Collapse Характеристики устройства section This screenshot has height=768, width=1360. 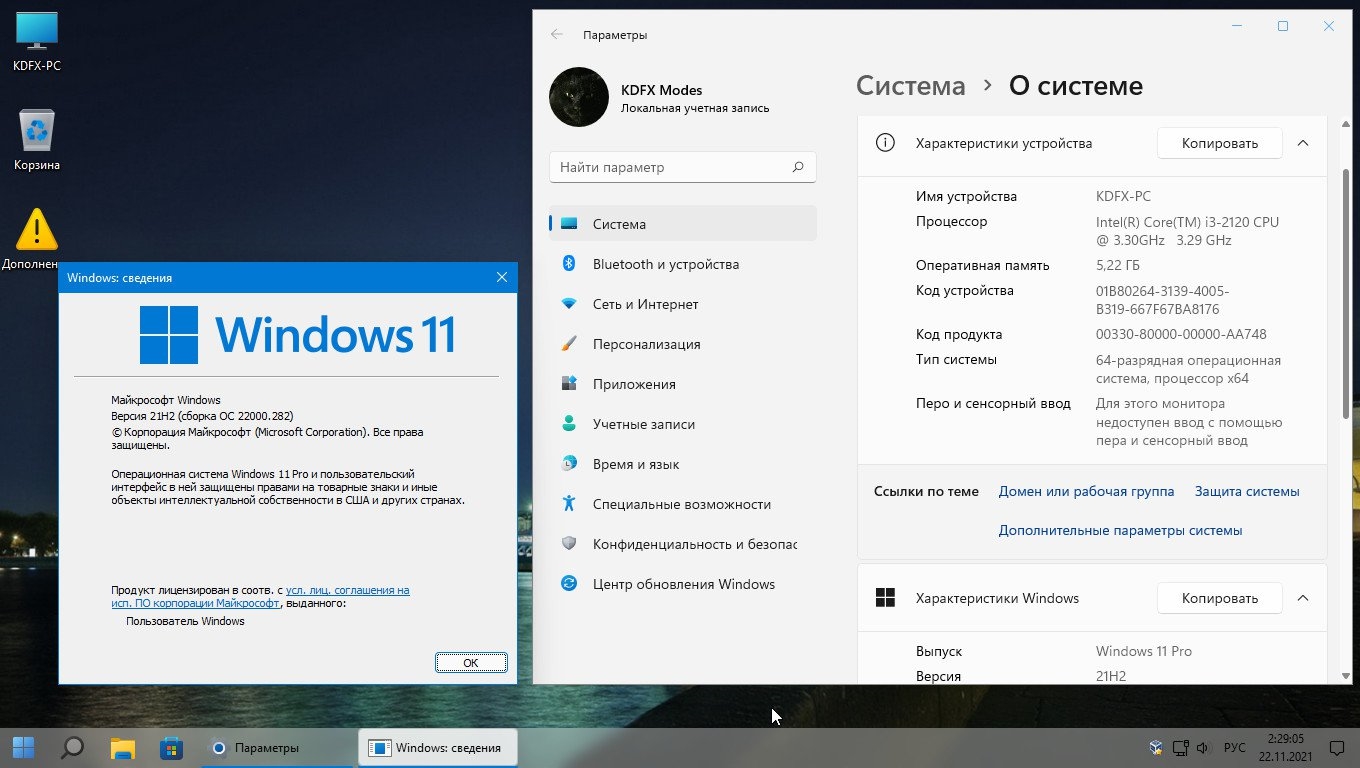point(1302,143)
